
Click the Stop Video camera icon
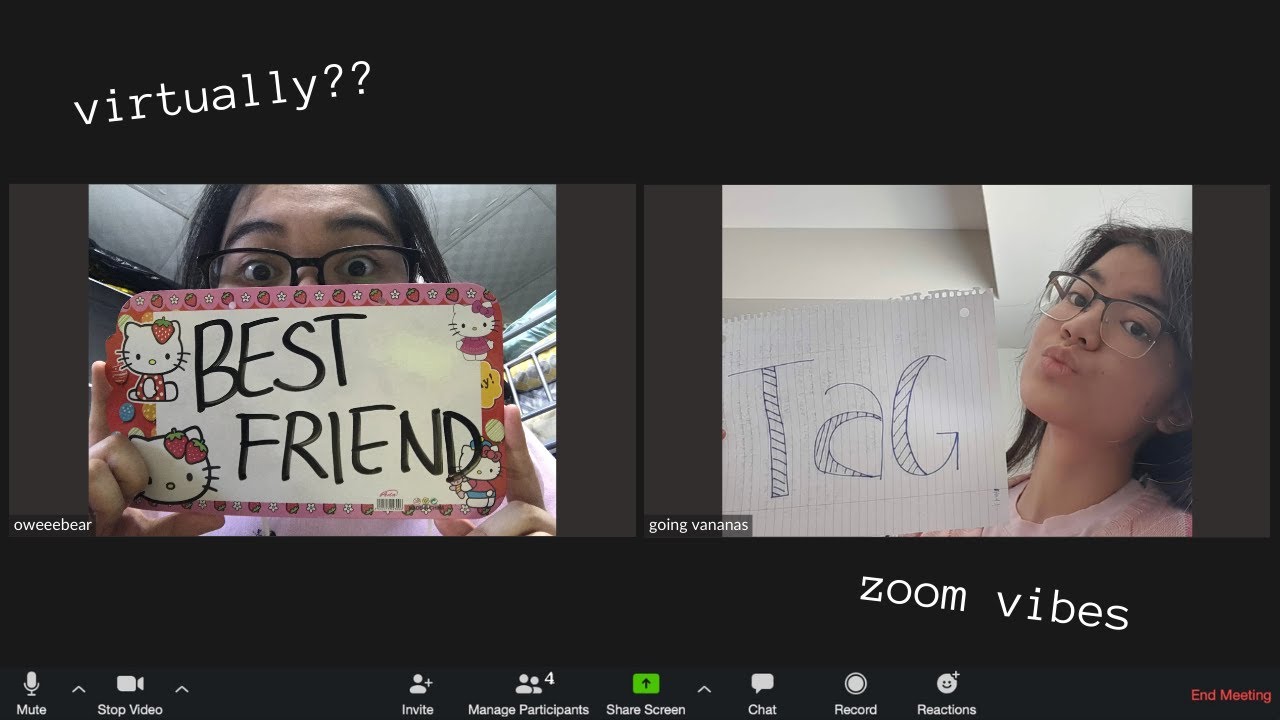click(130, 684)
